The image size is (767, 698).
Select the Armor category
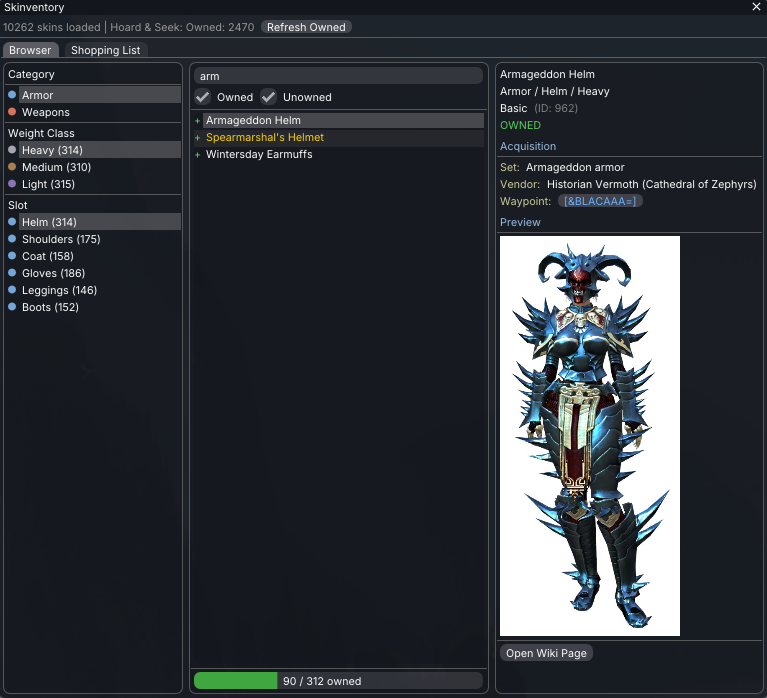[100, 95]
